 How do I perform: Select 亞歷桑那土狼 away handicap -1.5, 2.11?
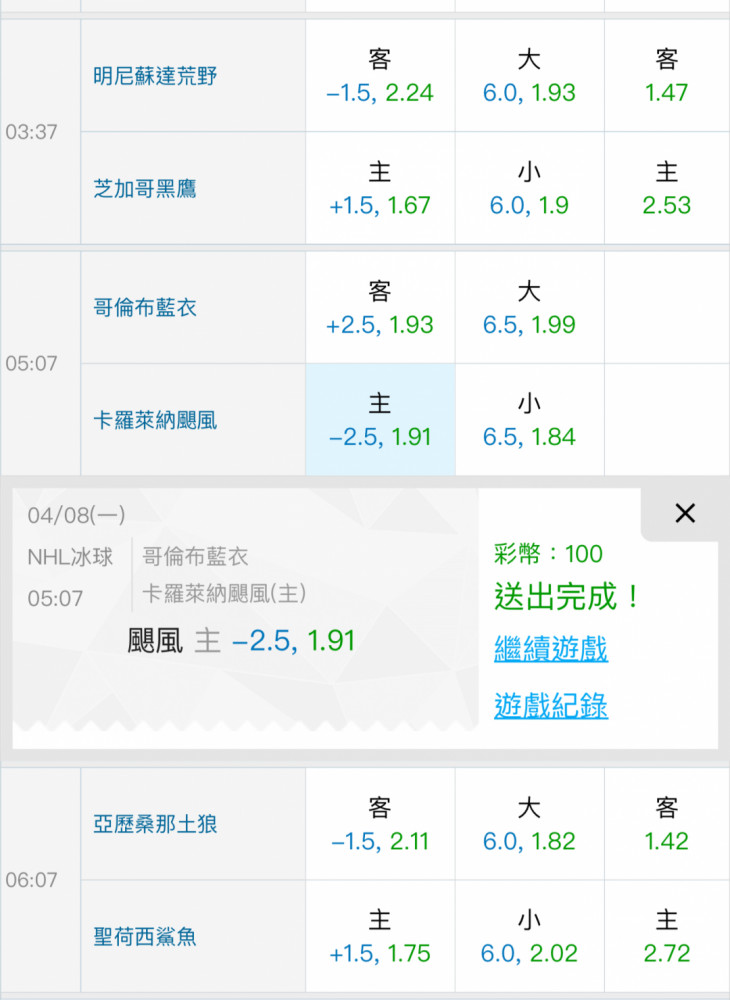pos(380,825)
